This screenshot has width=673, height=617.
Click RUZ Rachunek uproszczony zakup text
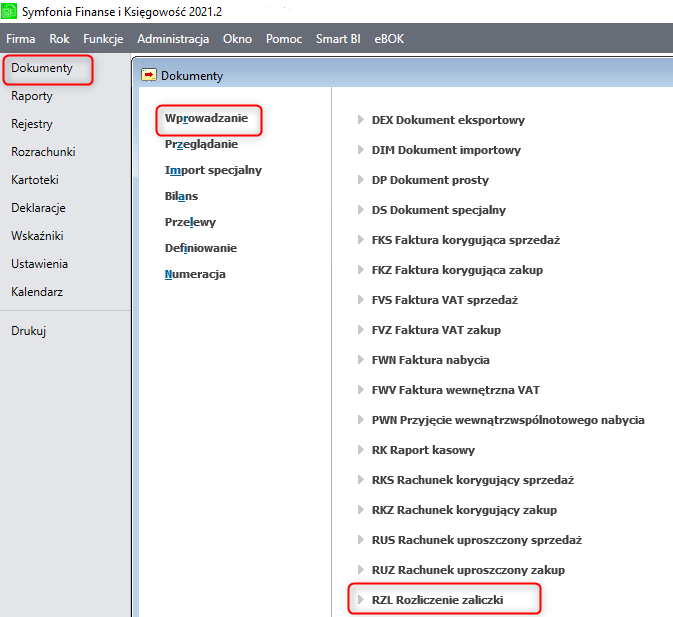(468, 570)
